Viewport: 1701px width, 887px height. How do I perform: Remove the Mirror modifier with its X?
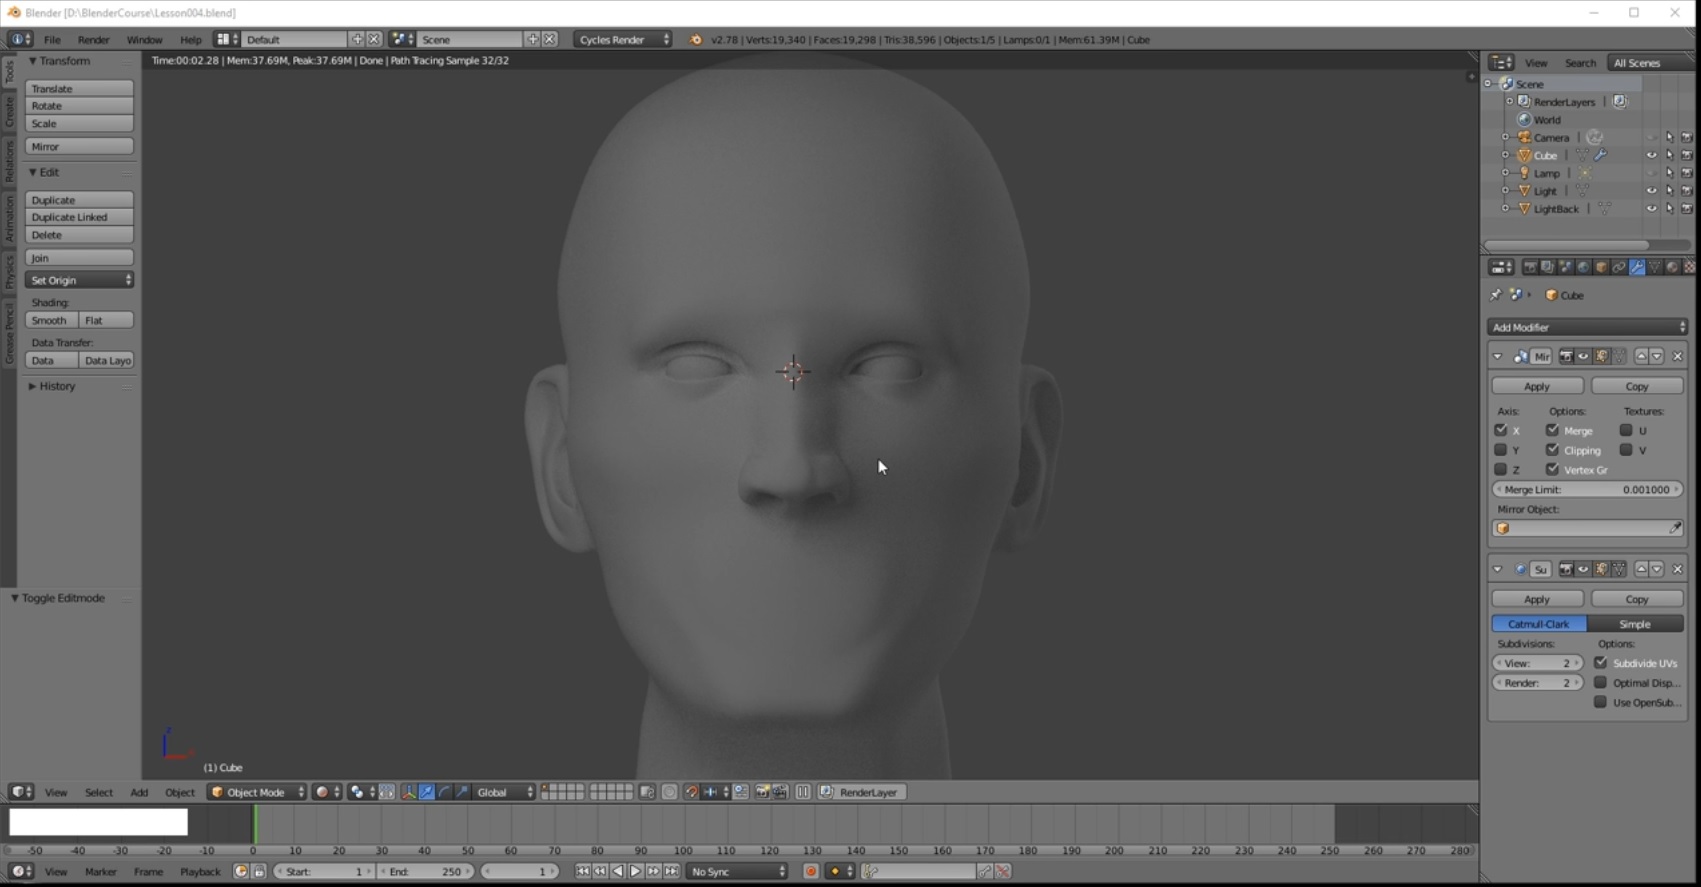click(1677, 356)
